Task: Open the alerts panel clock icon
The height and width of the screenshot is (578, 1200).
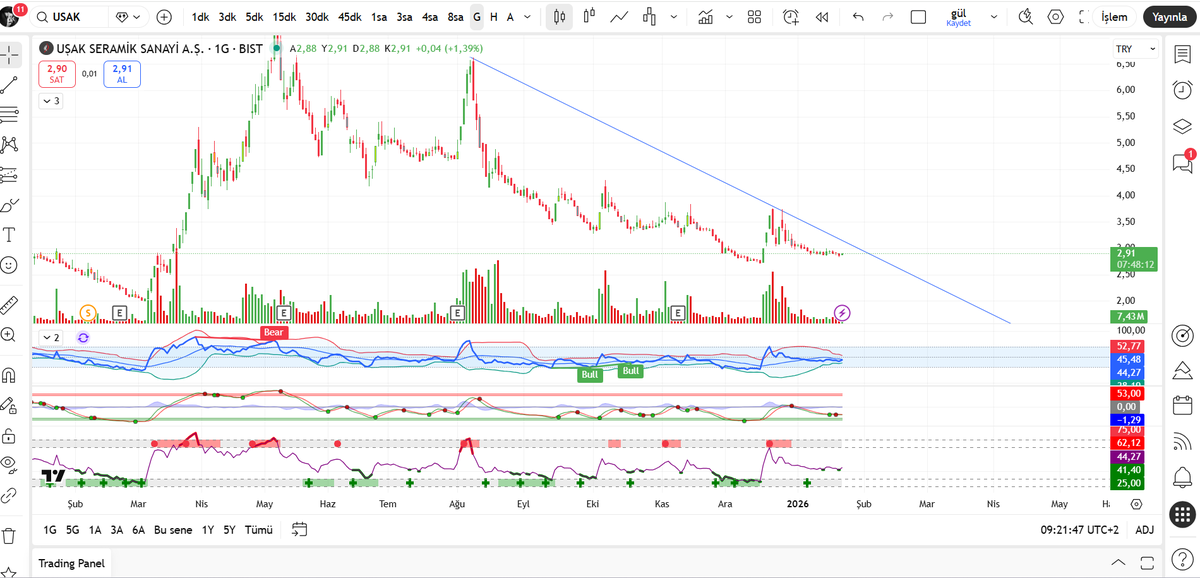Action: click(1183, 88)
